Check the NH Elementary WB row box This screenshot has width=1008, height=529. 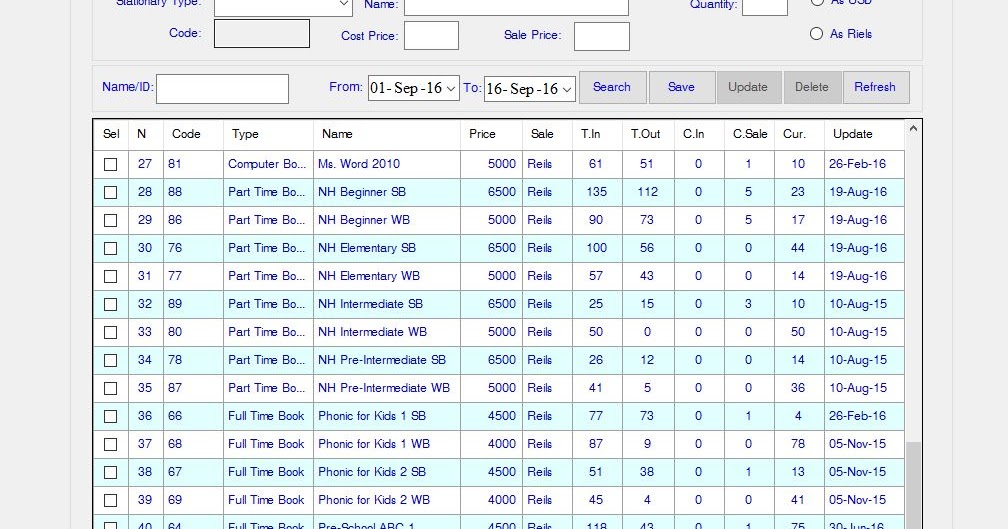111,276
